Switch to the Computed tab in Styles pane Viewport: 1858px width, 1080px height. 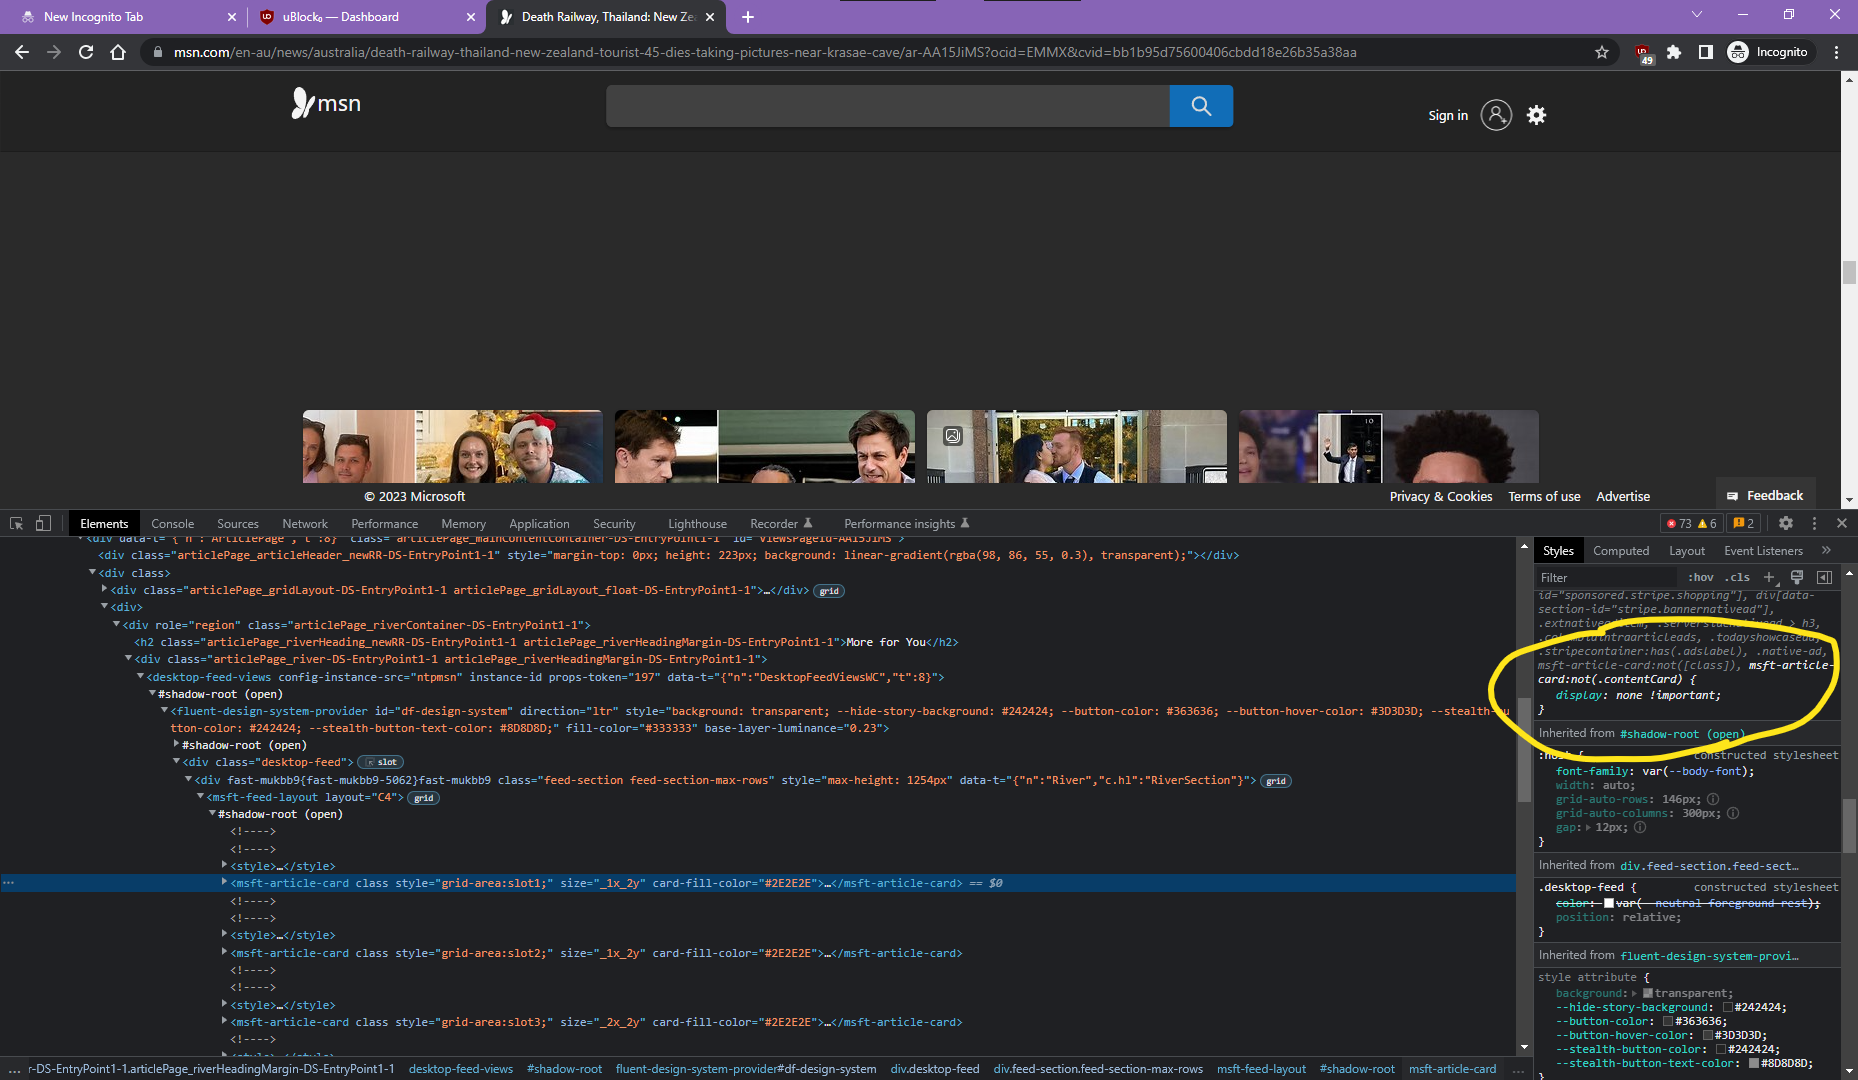pos(1621,550)
